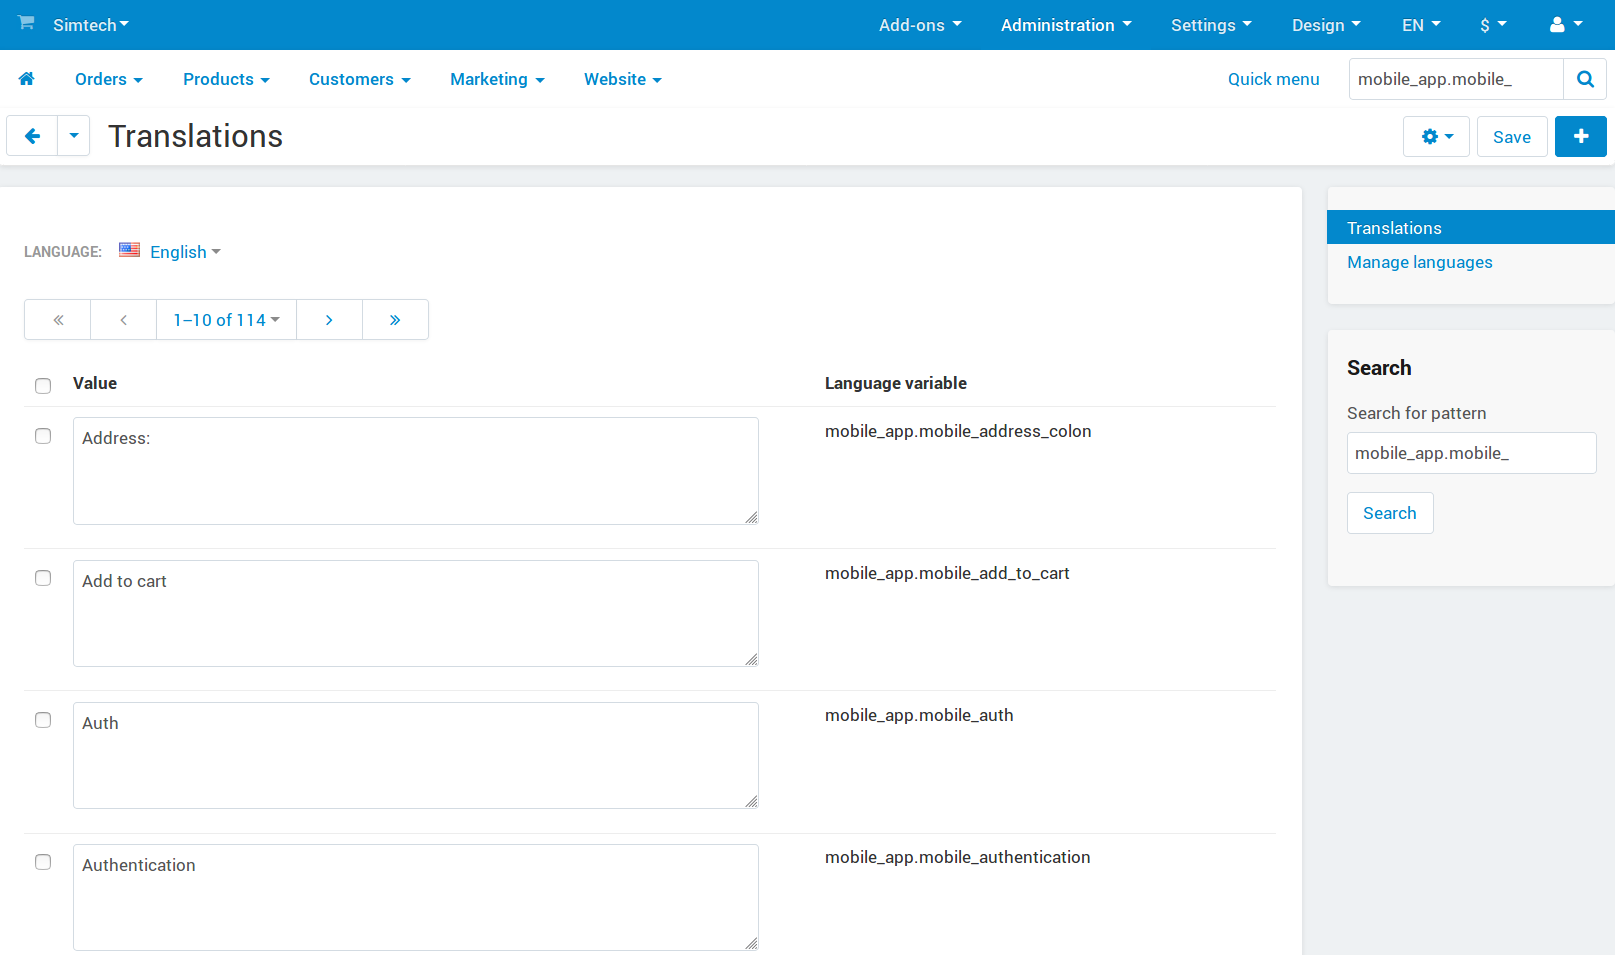The height and width of the screenshot is (955, 1615).
Task: Click the back arrow button
Action: click(32, 136)
